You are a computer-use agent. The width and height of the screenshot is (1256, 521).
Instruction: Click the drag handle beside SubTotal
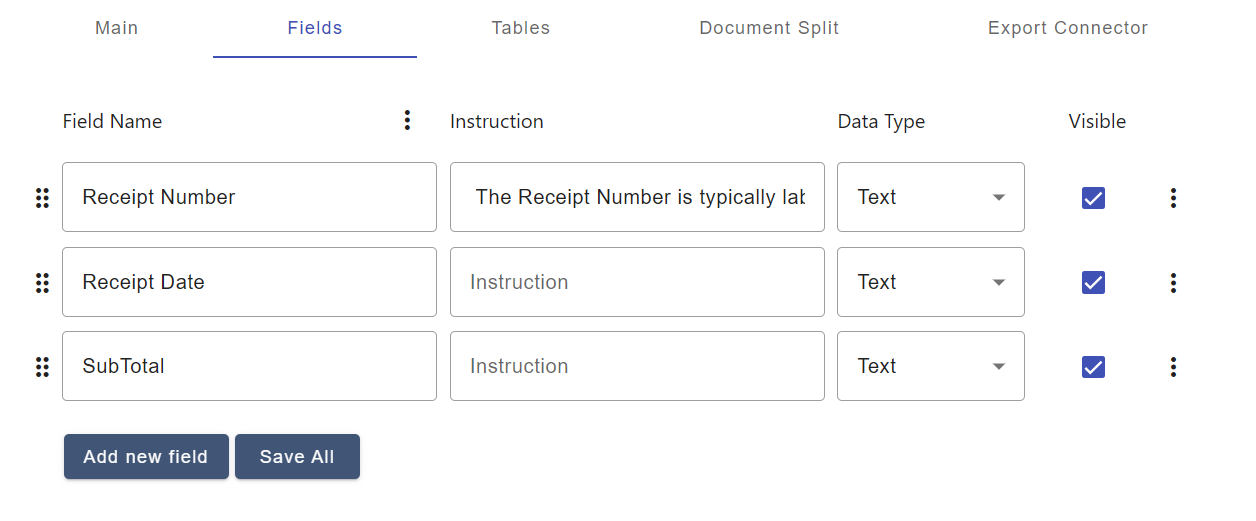pos(42,367)
